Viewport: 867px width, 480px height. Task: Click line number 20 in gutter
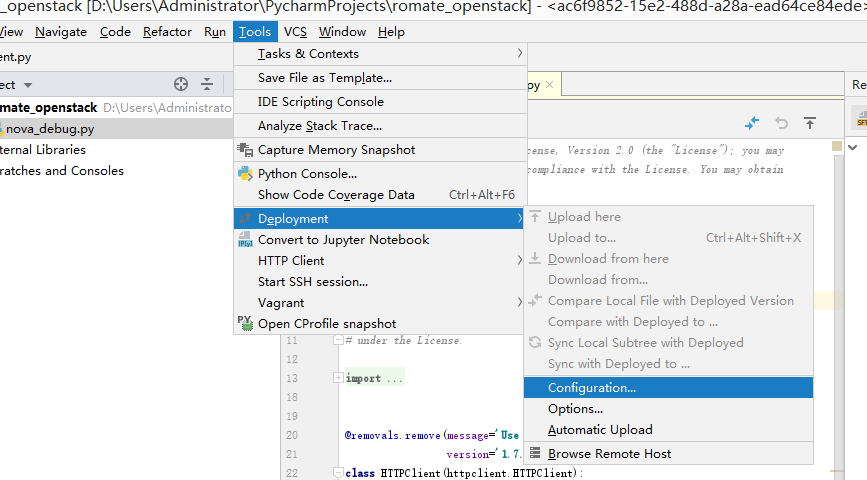[x=292, y=435]
